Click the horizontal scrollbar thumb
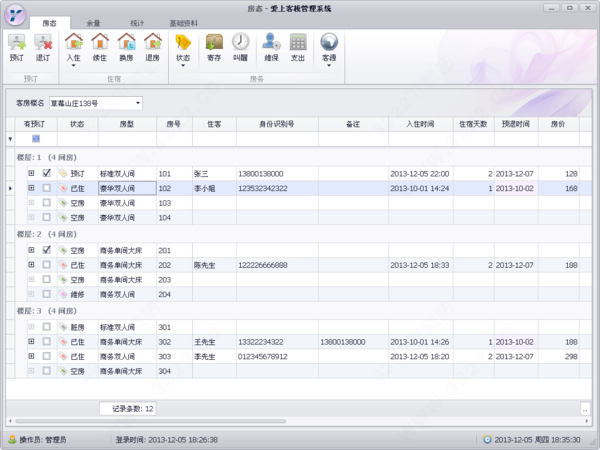The width and height of the screenshot is (600, 450). (150, 421)
